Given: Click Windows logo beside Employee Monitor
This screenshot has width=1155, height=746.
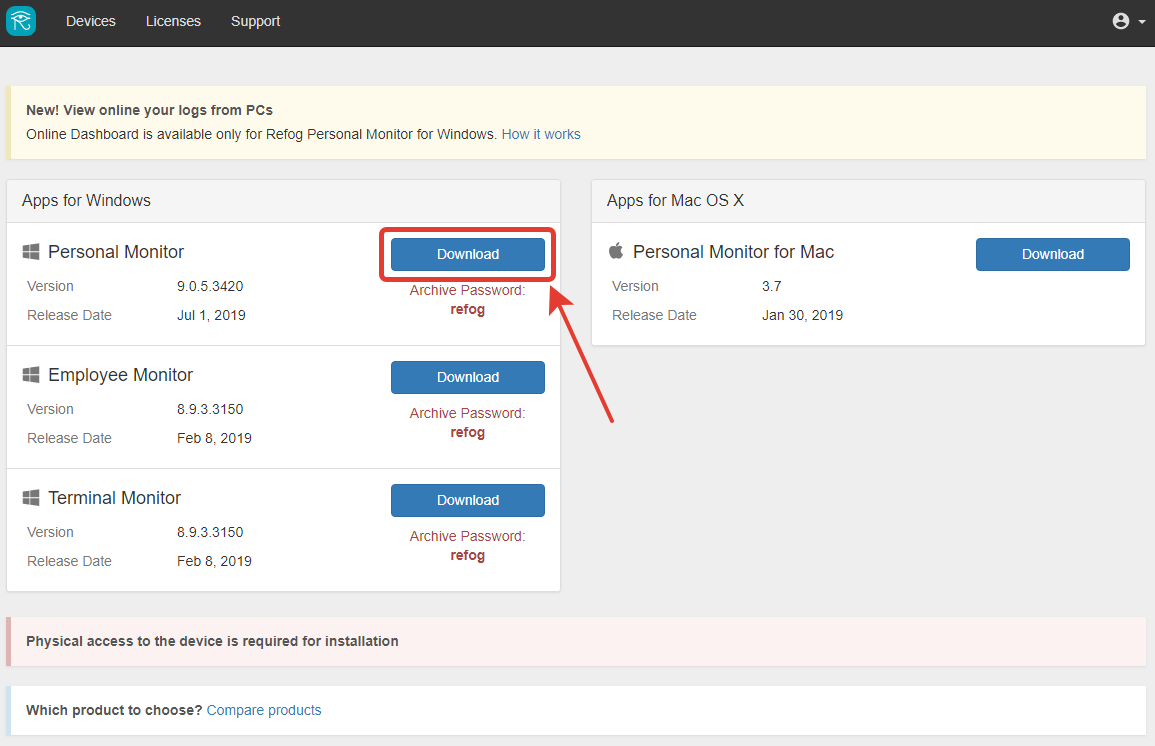Looking at the screenshot, I should [31, 375].
